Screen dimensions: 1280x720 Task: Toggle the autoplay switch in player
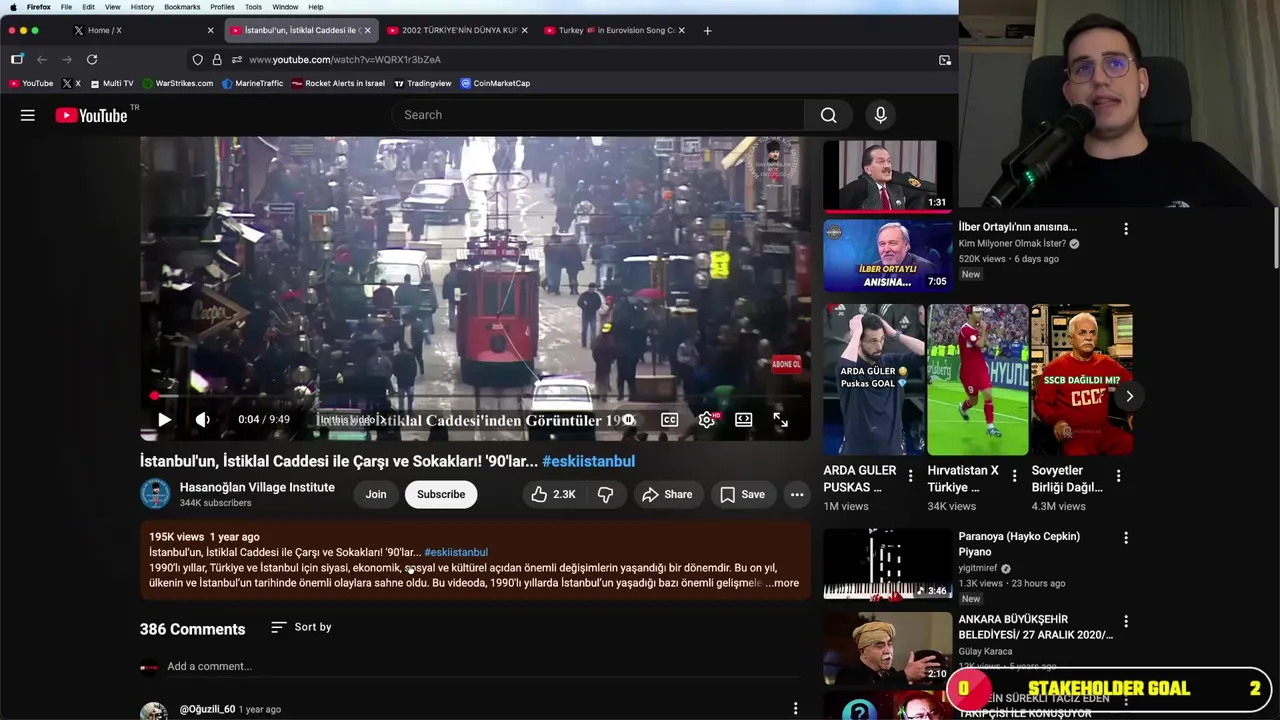click(627, 420)
